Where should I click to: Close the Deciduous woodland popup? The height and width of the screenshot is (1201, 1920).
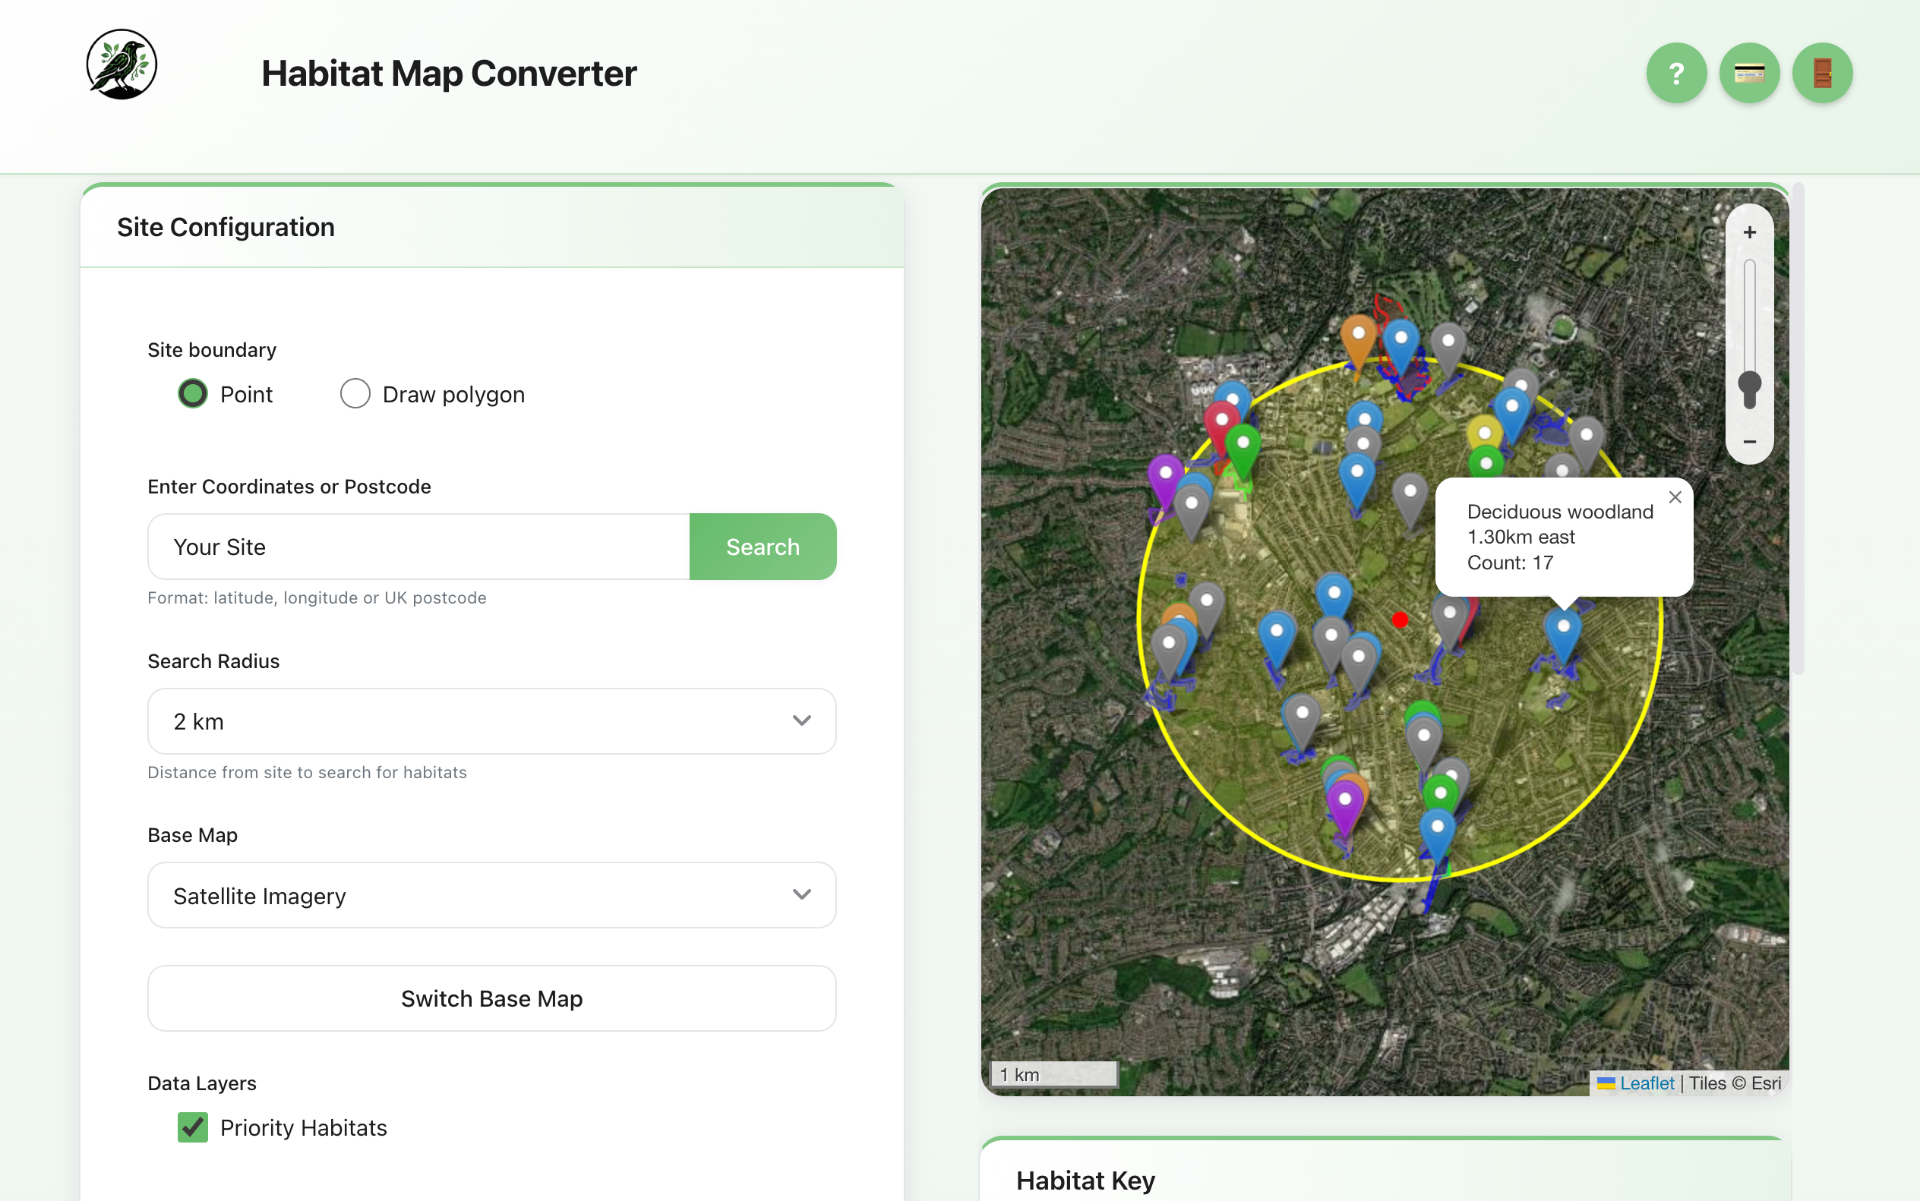coord(1675,497)
